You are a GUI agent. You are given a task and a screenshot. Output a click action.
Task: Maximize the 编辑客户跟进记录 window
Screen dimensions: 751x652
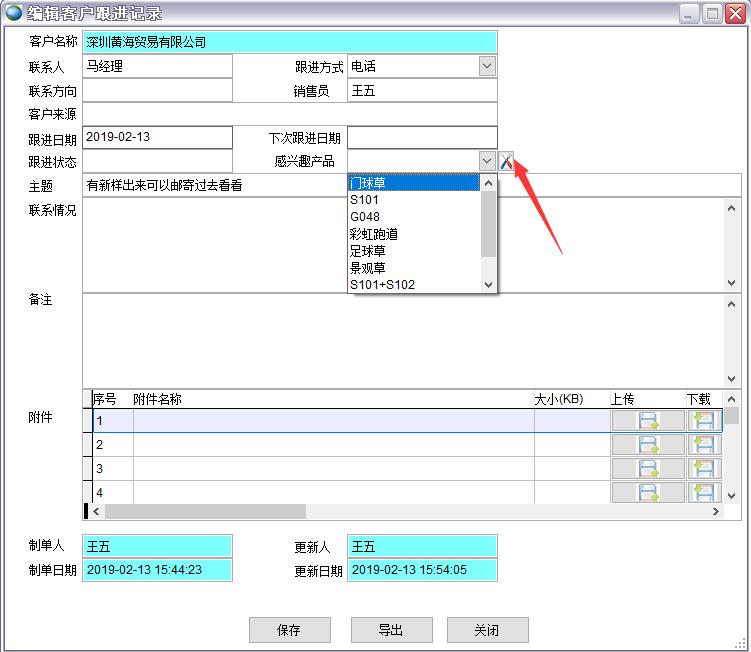click(x=712, y=13)
